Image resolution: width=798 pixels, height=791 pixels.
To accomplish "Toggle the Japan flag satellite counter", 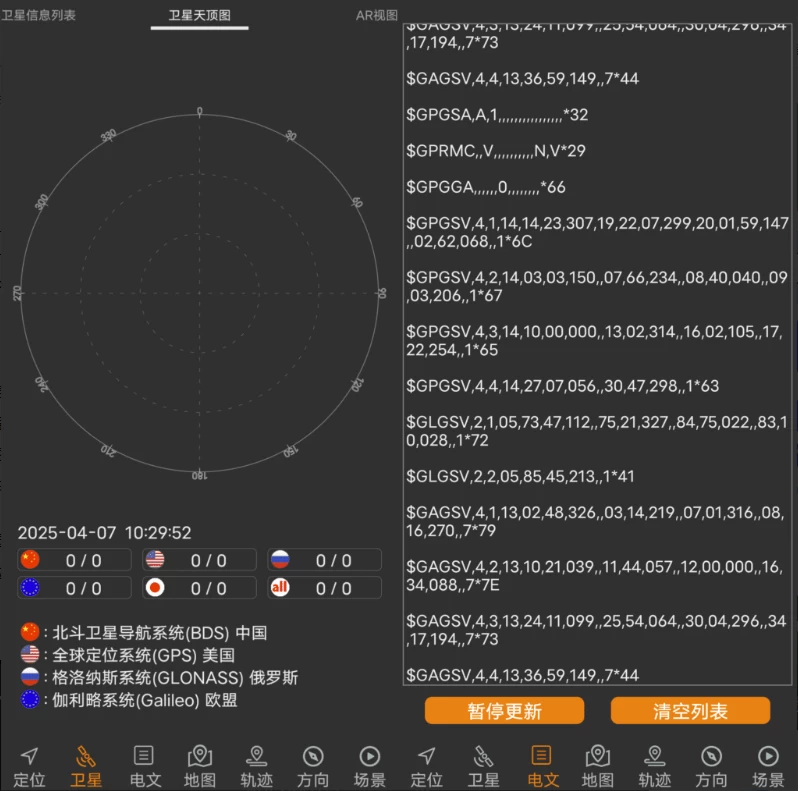I will coord(200,588).
